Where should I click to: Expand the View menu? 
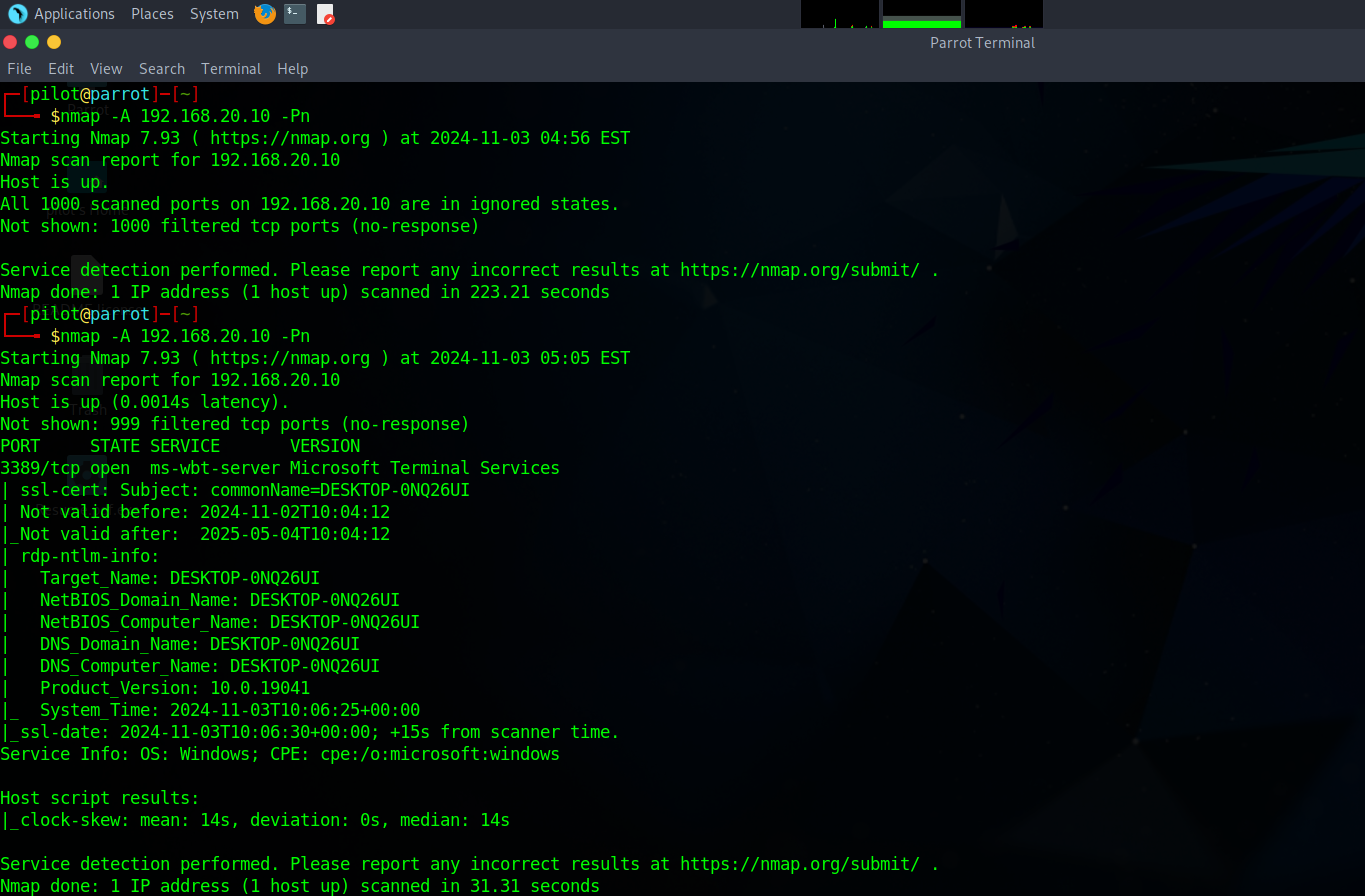click(106, 69)
